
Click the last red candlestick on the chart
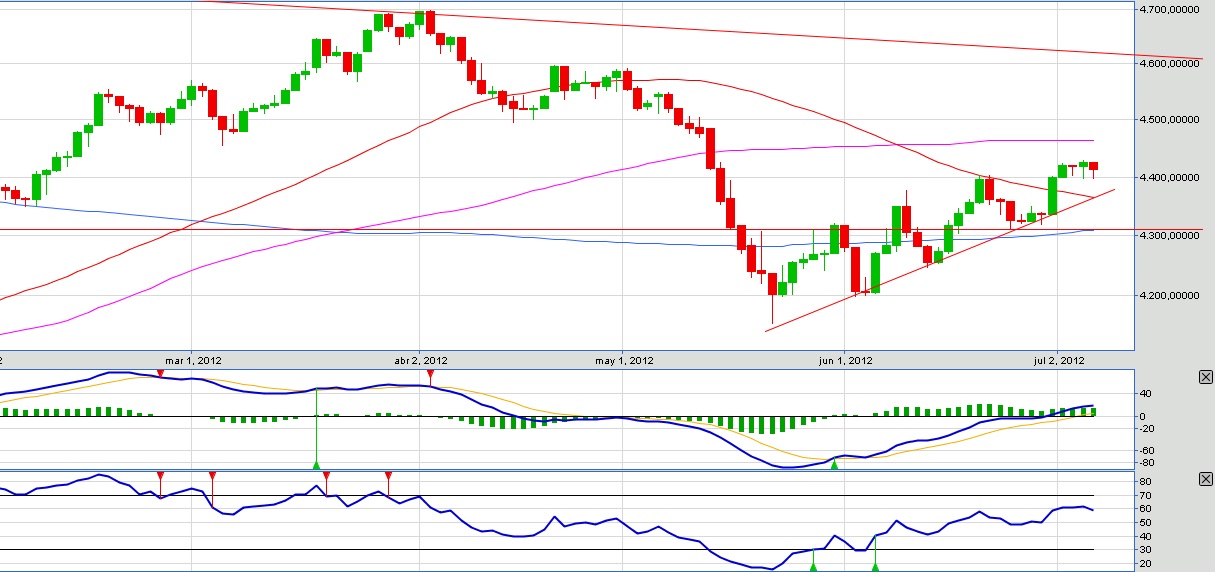click(1094, 166)
